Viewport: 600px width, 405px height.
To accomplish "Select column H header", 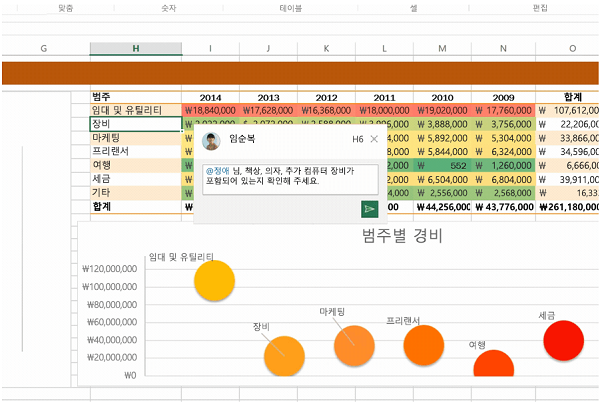I will click(136, 48).
